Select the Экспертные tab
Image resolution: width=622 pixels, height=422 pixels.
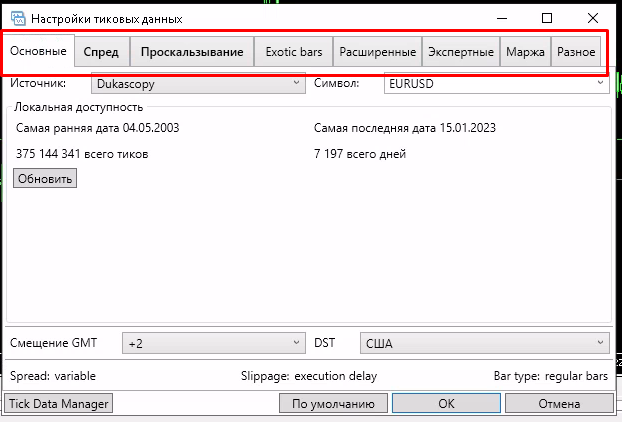[x=461, y=52]
